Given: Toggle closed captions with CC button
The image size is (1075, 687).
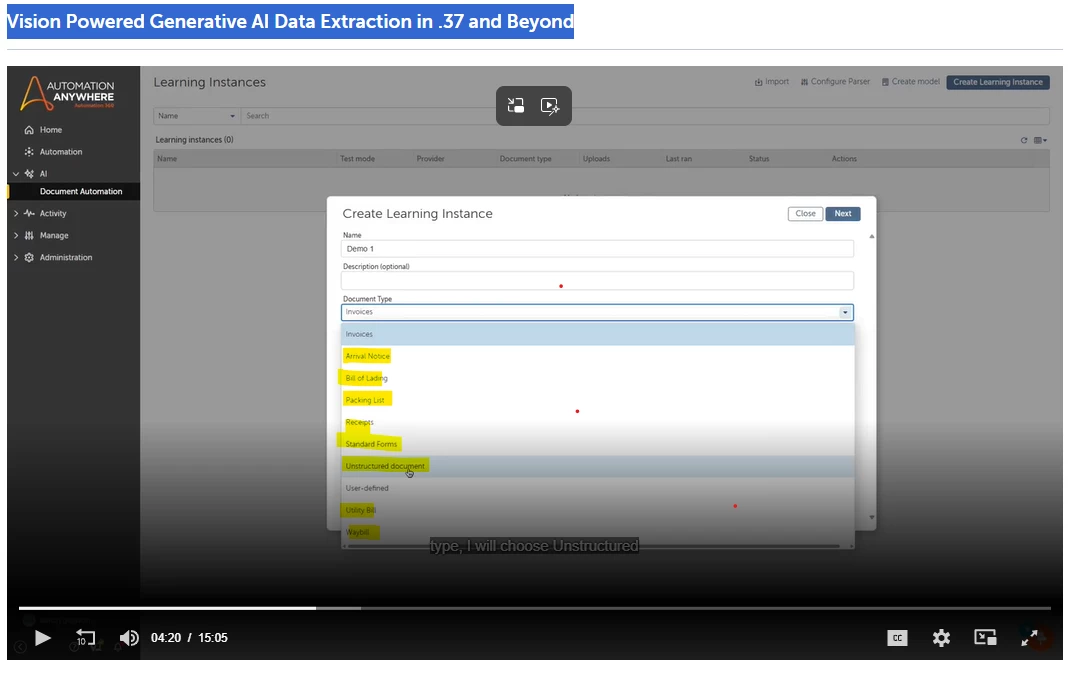Looking at the screenshot, I should [897, 638].
